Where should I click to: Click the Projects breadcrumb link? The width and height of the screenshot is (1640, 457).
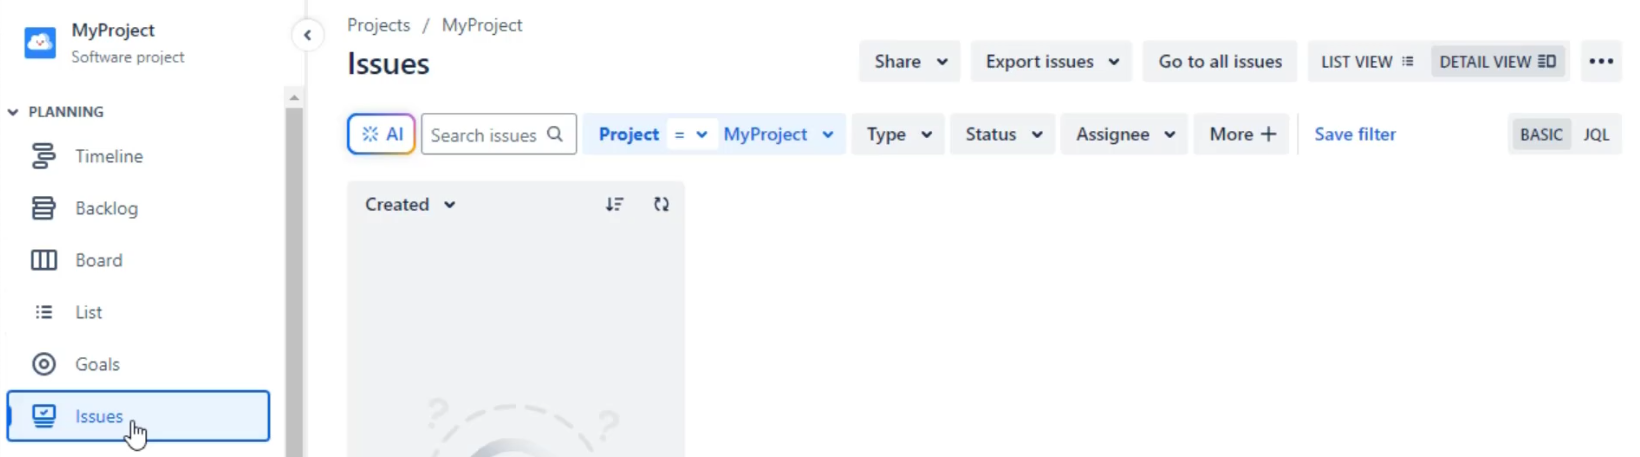(378, 25)
